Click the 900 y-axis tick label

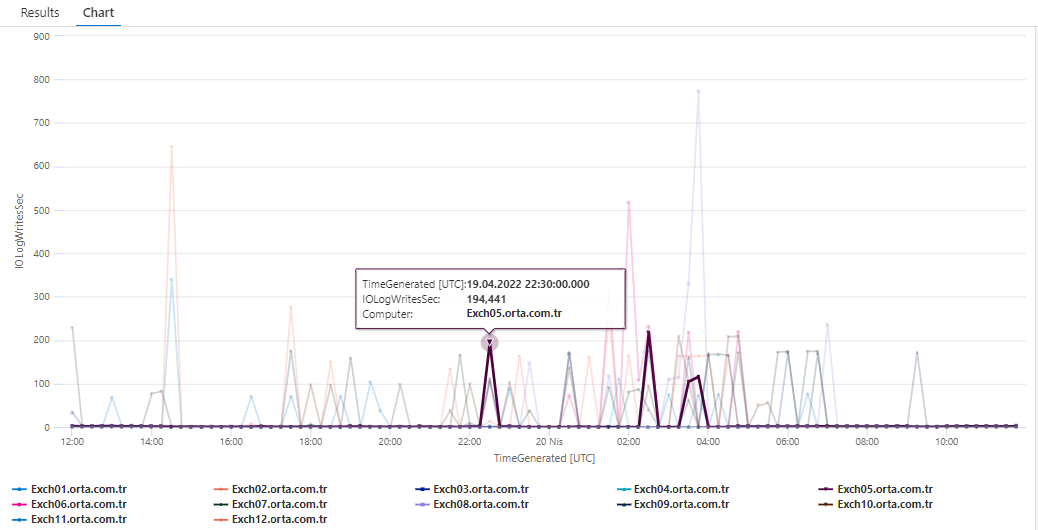pos(41,36)
